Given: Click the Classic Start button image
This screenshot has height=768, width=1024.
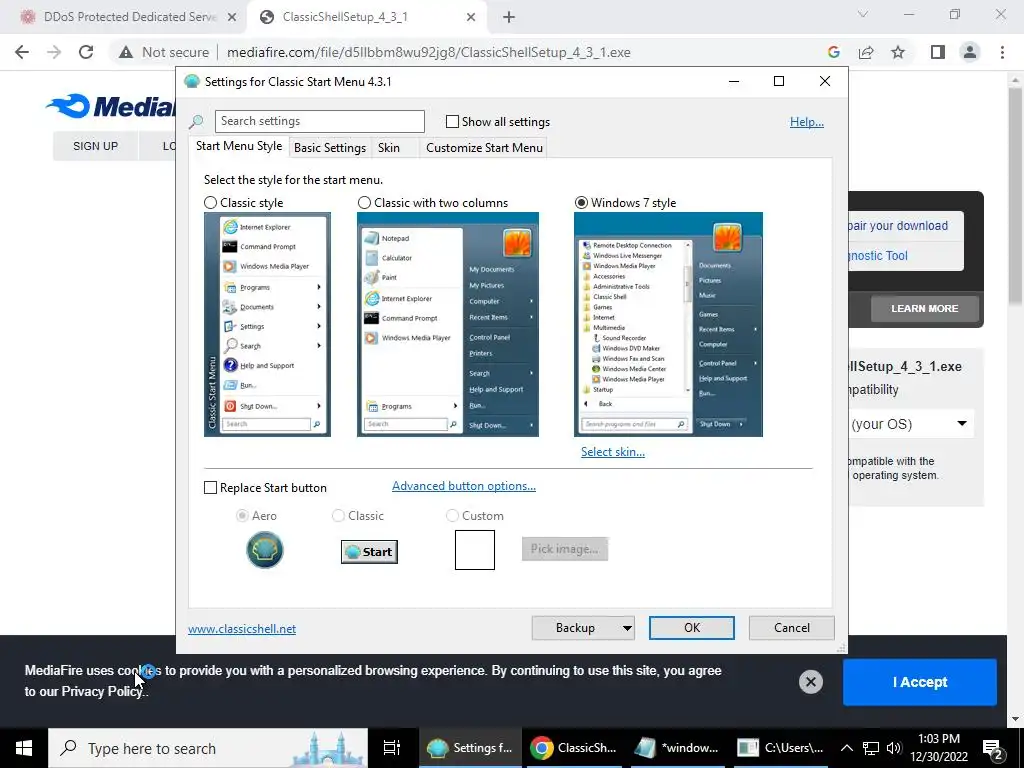Looking at the screenshot, I should (369, 552).
